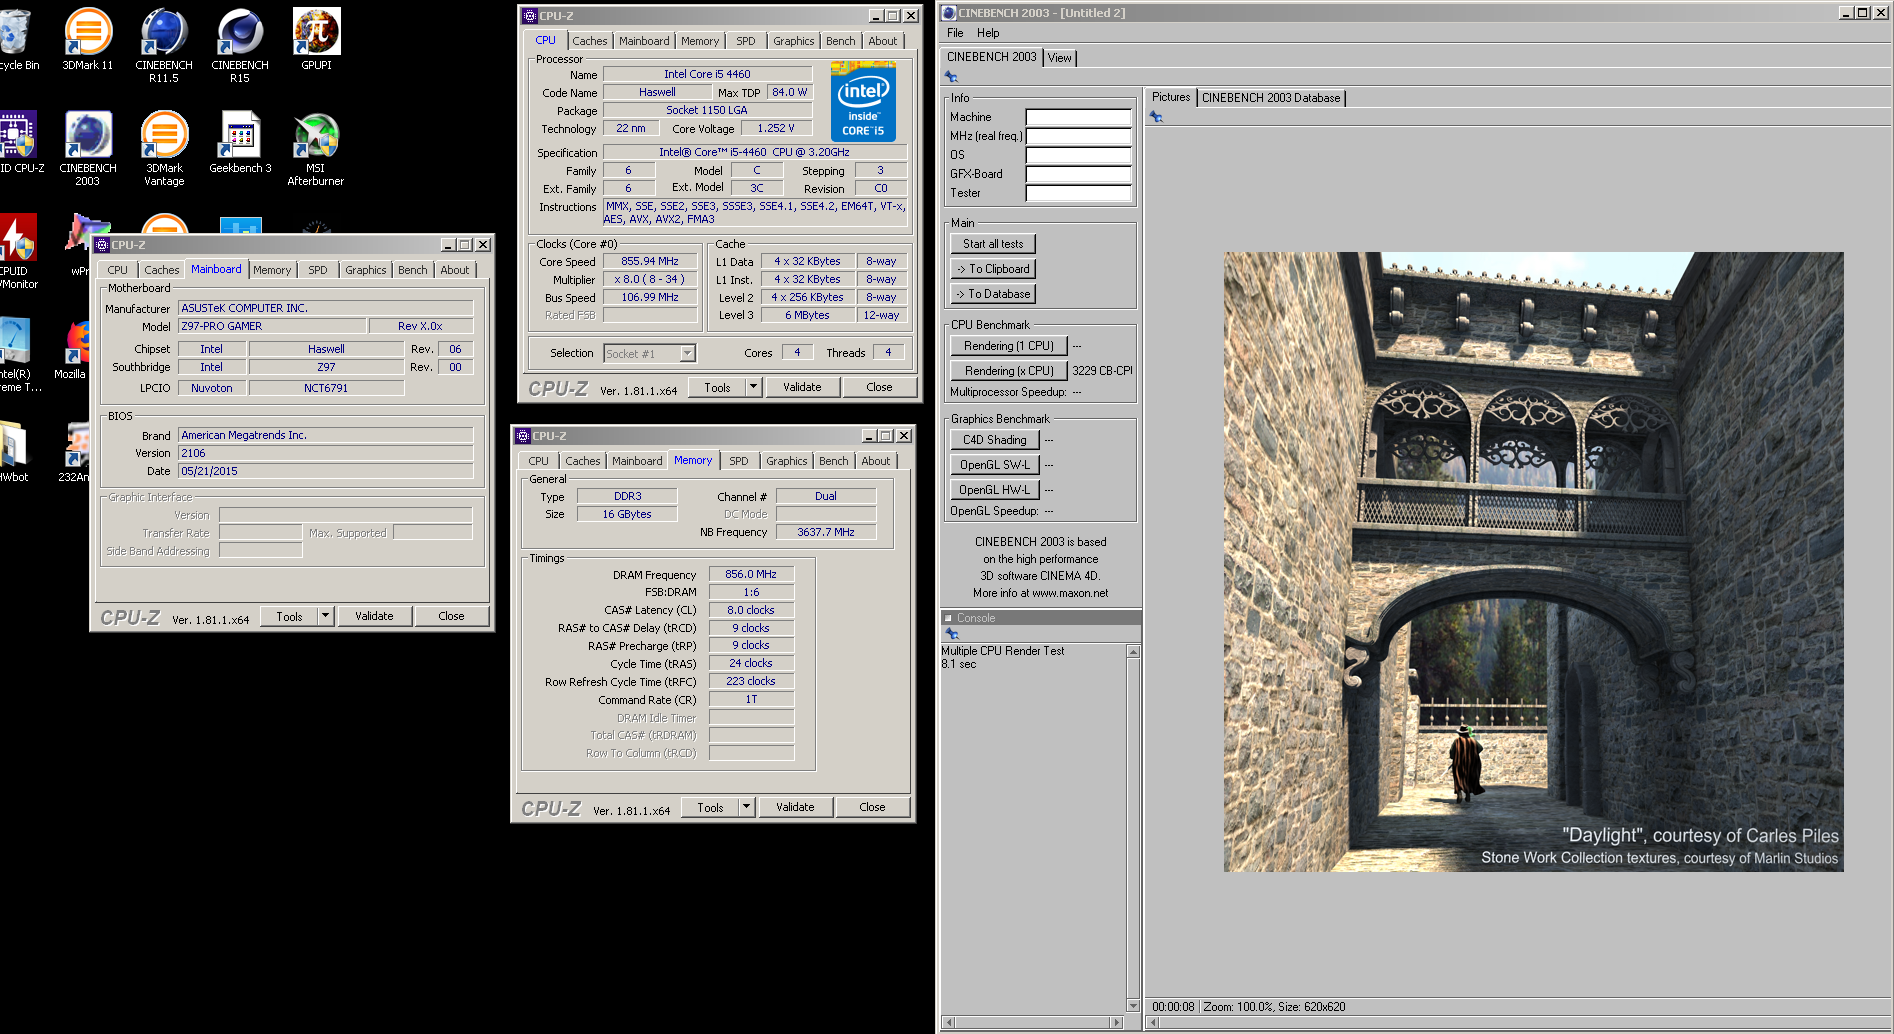The width and height of the screenshot is (1894, 1034).
Task: Click the pin icon under CINEBENCH 2003 tab
Action: pos(951,77)
